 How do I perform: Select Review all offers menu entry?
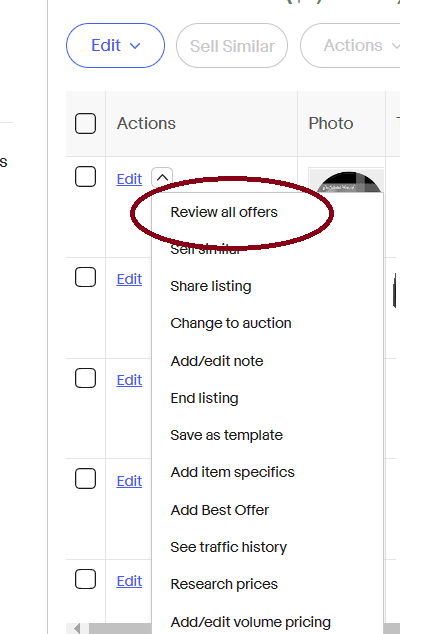pyautogui.click(x=224, y=212)
